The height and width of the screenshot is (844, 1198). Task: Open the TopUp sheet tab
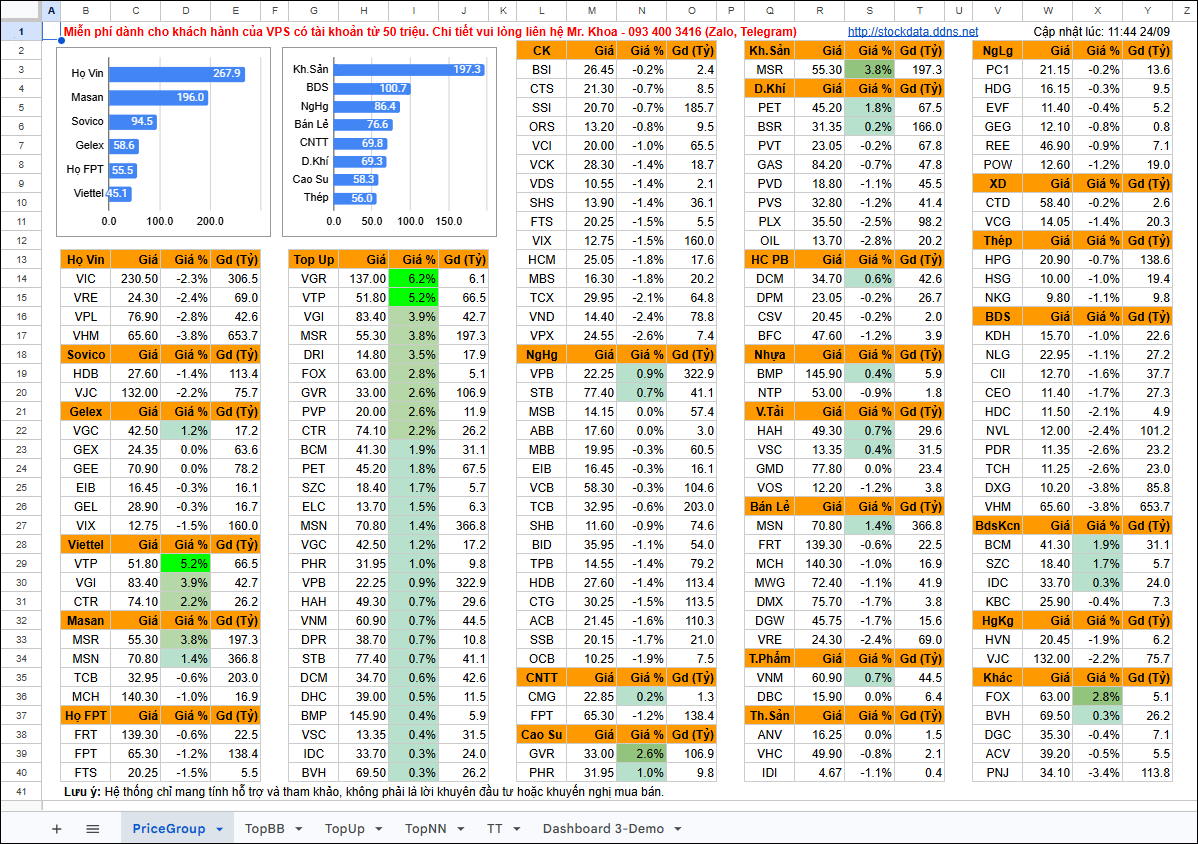pos(345,829)
